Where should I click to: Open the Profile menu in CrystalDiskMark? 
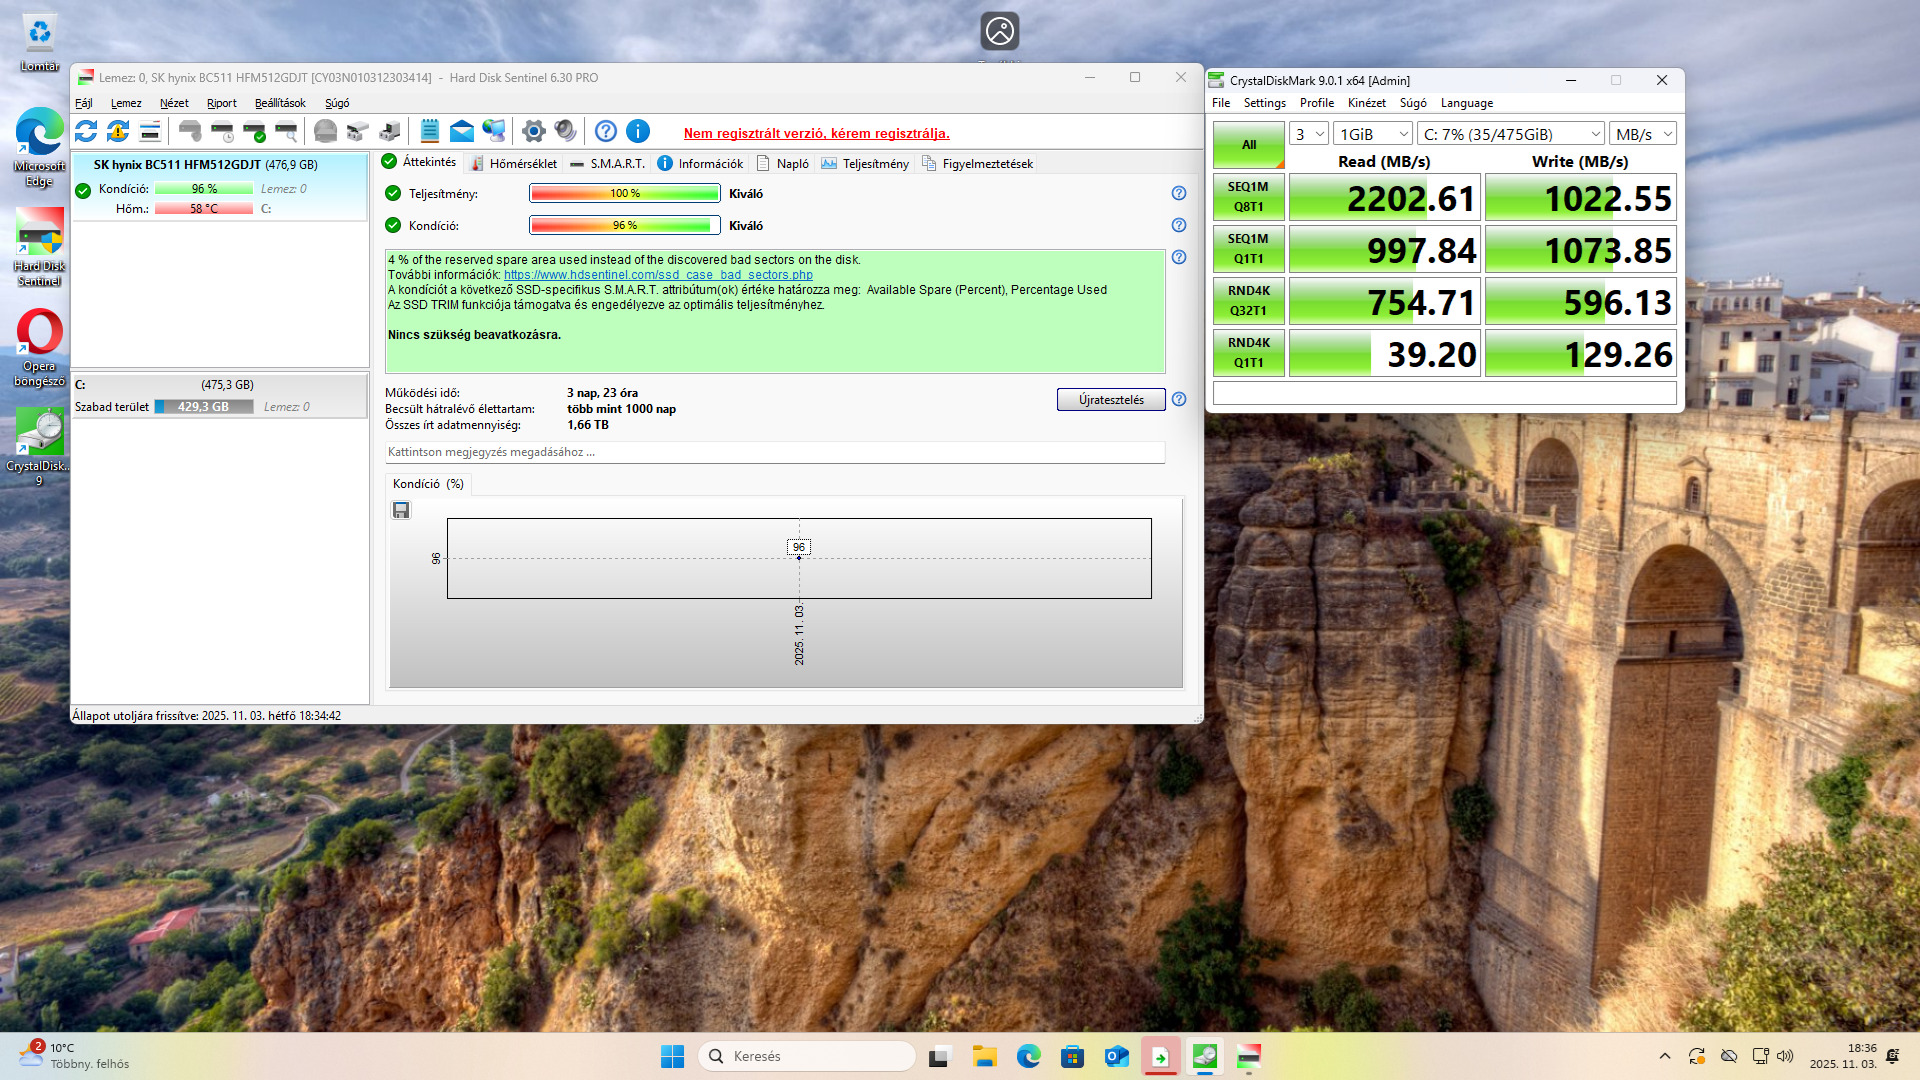coord(1316,103)
